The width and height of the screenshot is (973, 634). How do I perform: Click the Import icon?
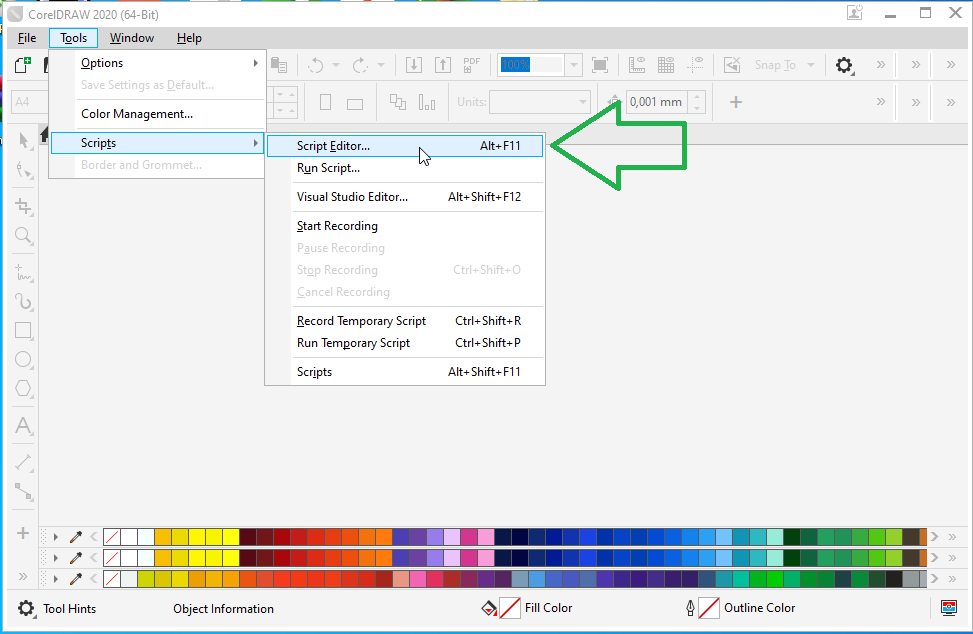[x=414, y=65]
